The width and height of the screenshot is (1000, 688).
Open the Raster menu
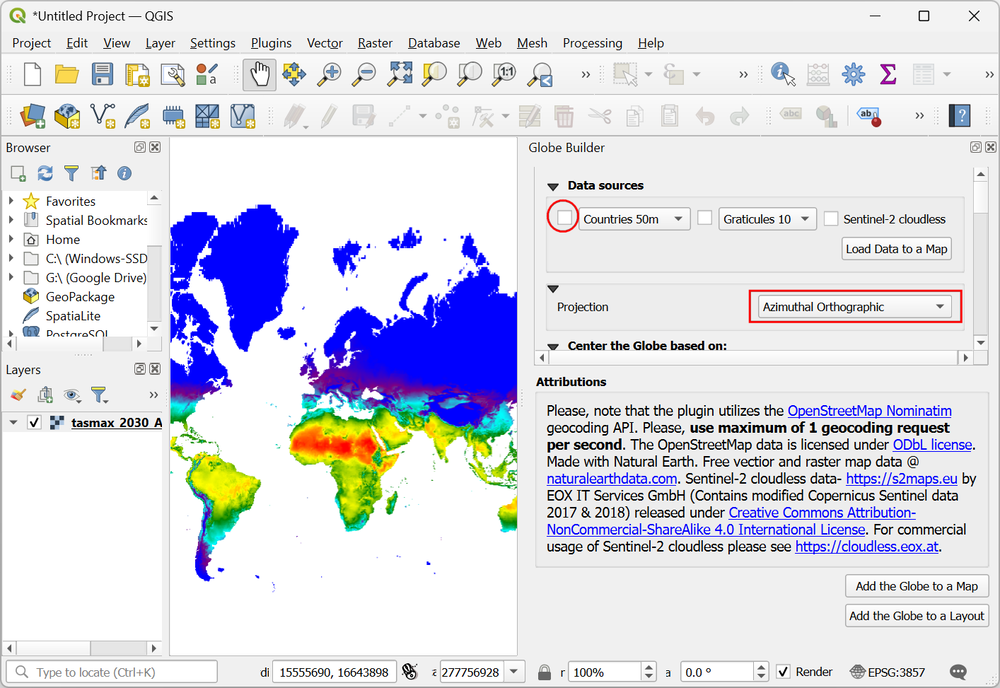coord(375,43)
